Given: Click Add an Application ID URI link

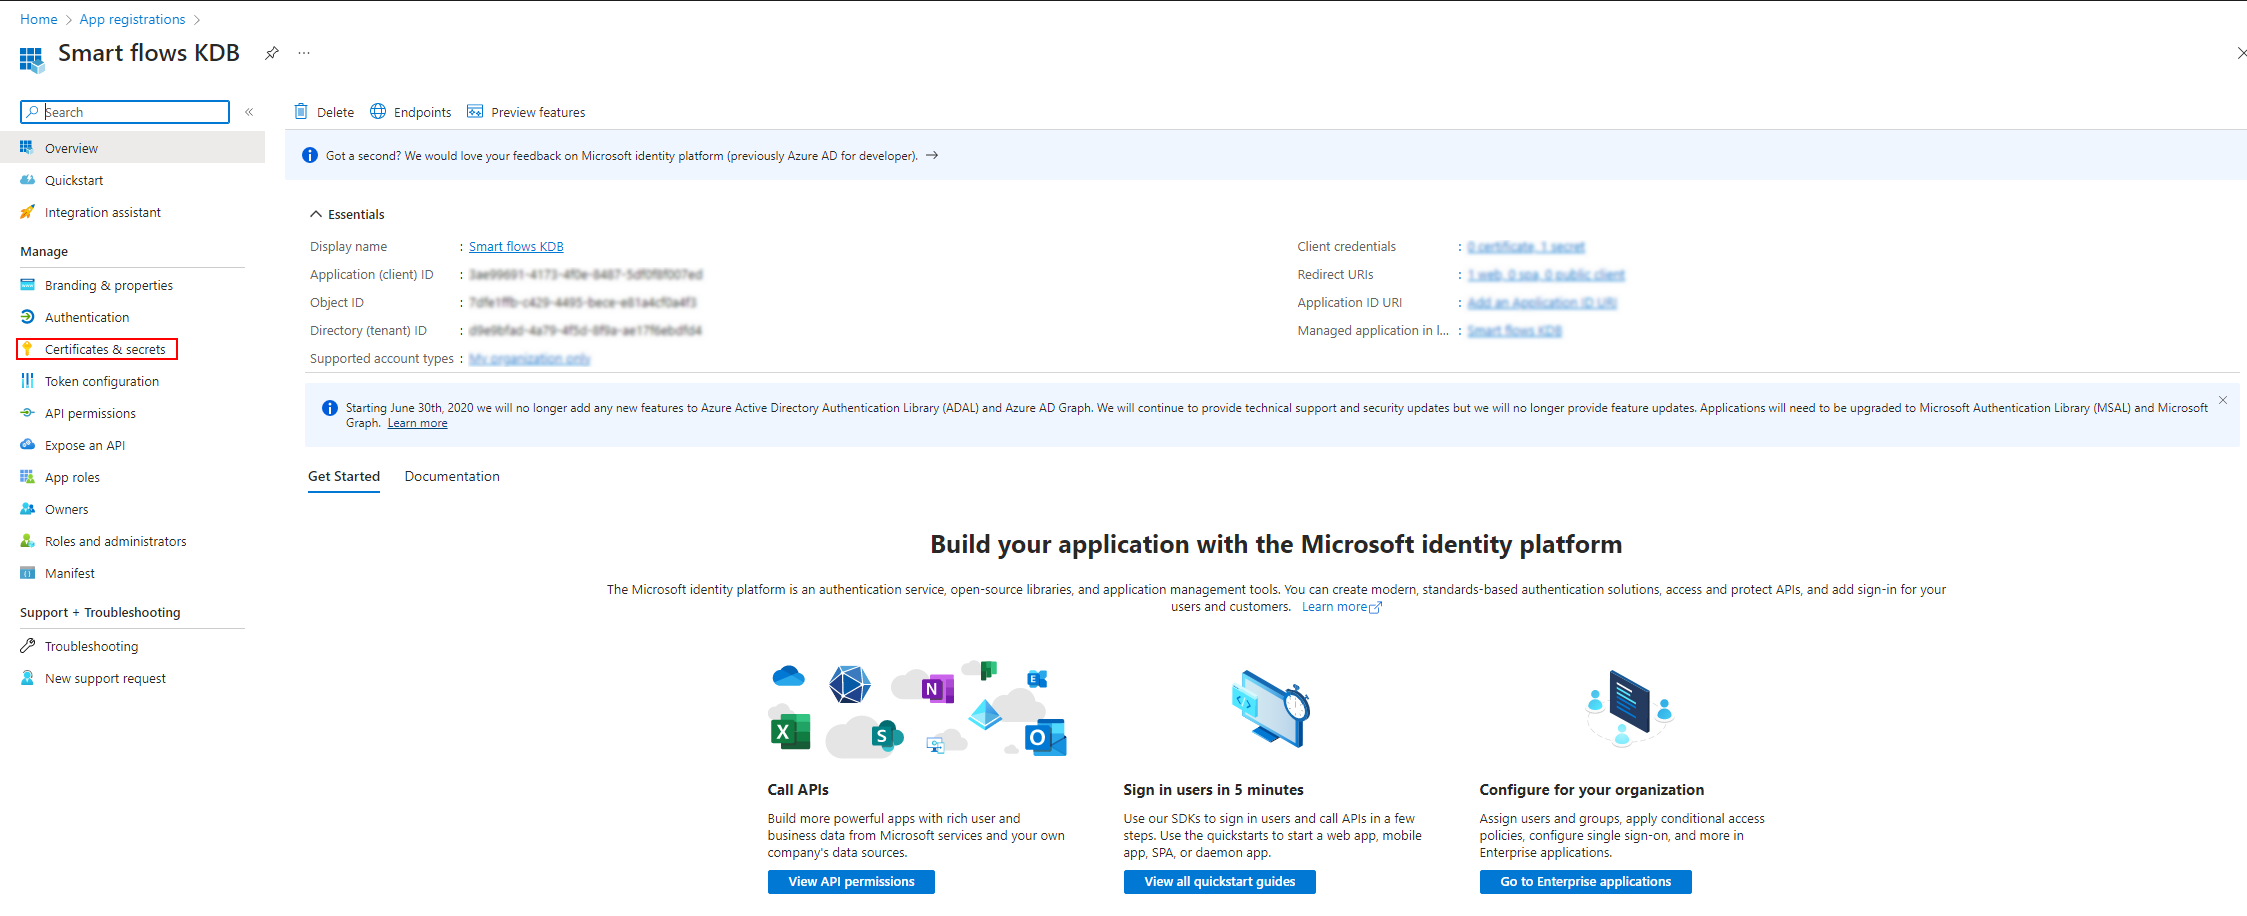Looking at the screenshot, I should click(1542, 303).
